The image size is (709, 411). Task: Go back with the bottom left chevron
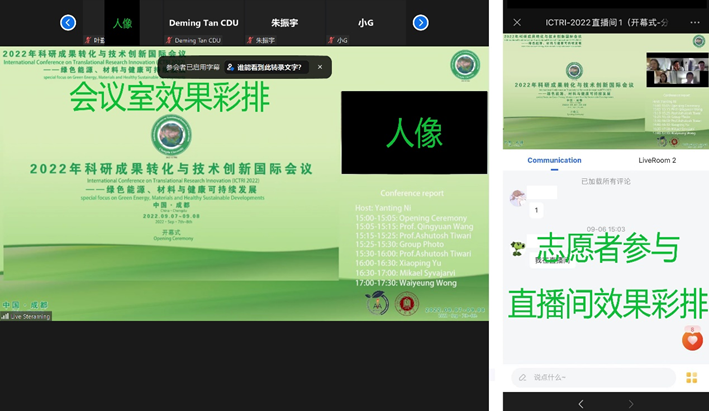(581, 403)
